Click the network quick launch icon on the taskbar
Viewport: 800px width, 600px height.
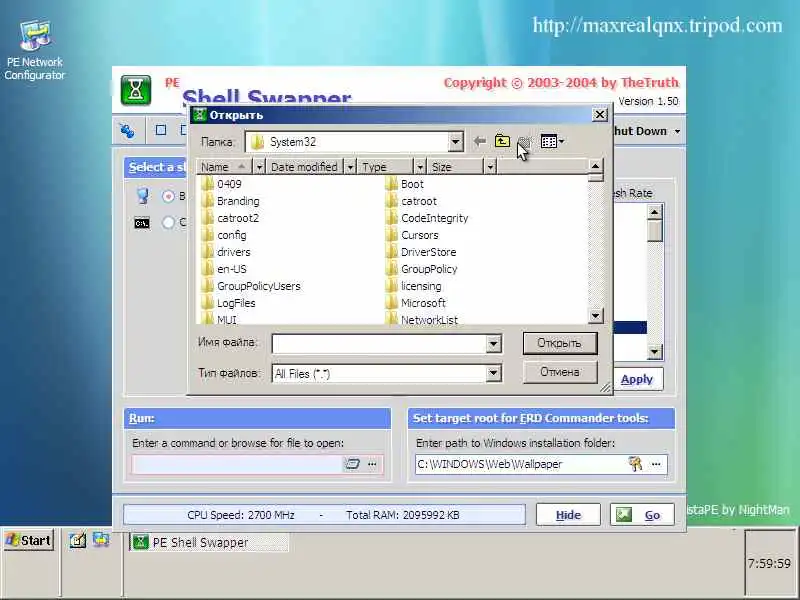click(101, 539)
